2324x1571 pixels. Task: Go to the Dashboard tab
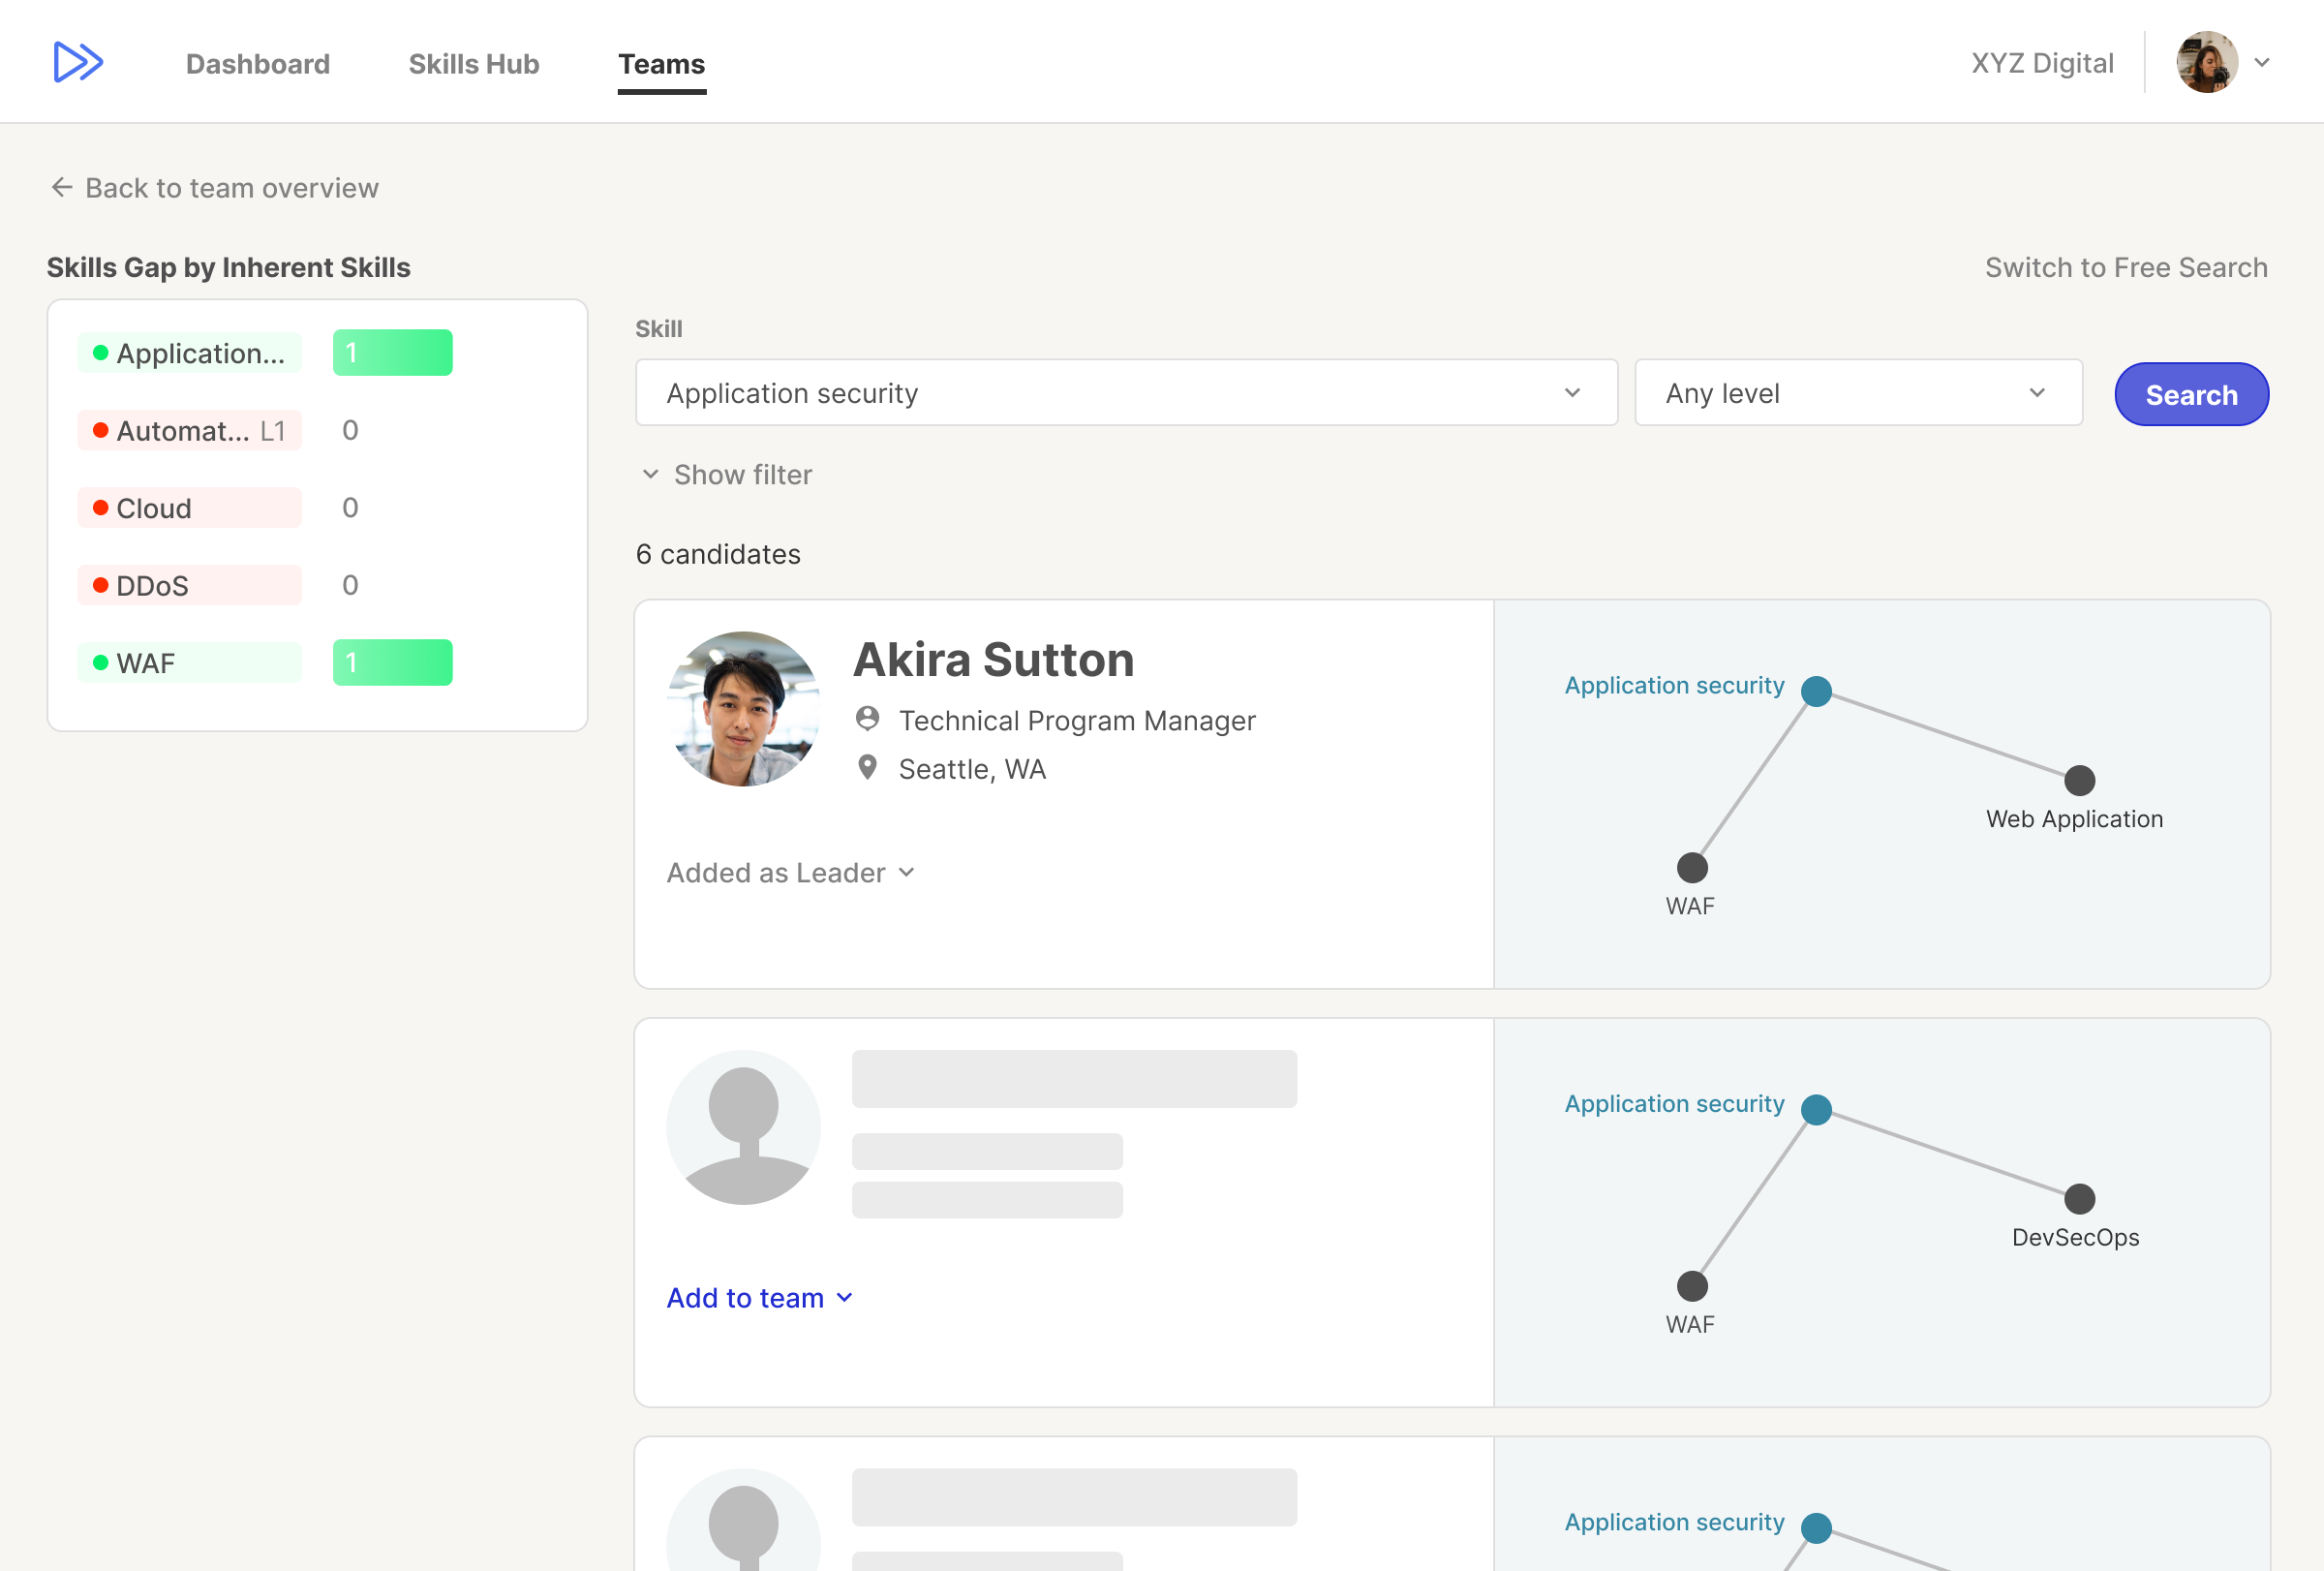pyautogui.click(x=257, y=64)
